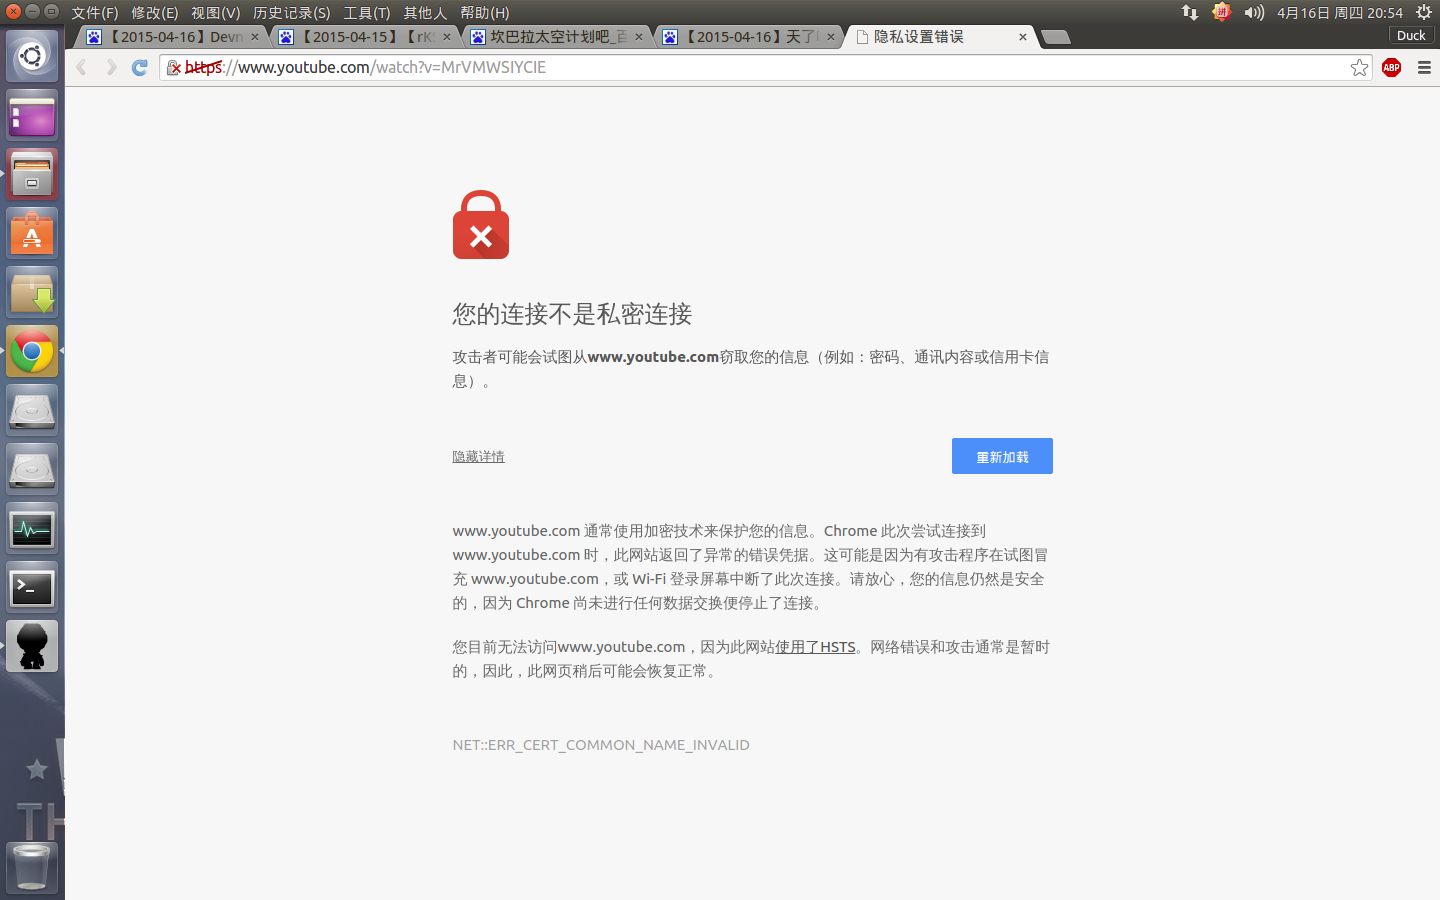The width and height of the screenshot is (1440, 900).
Task: Launch System Monitor from dock
Action: click(32, 529)
